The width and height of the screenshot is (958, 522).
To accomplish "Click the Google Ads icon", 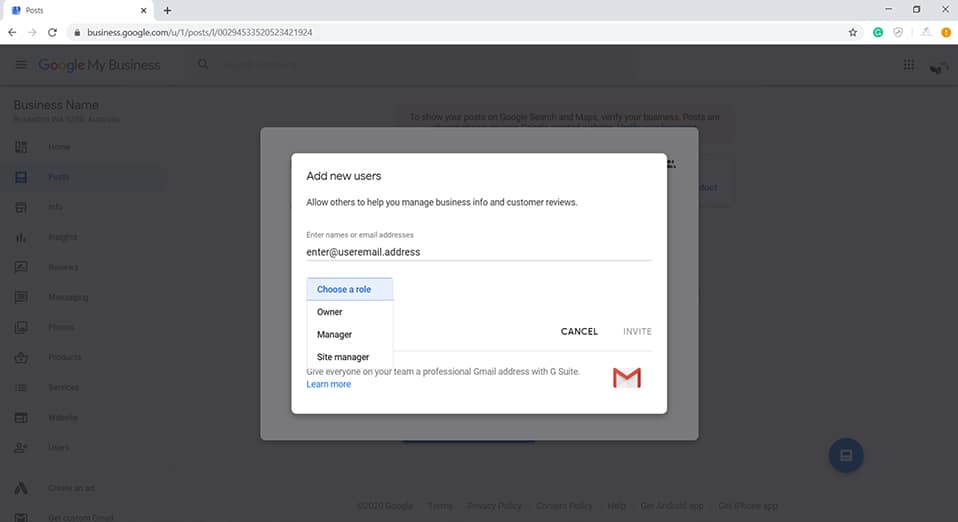I will click(21, 488).
